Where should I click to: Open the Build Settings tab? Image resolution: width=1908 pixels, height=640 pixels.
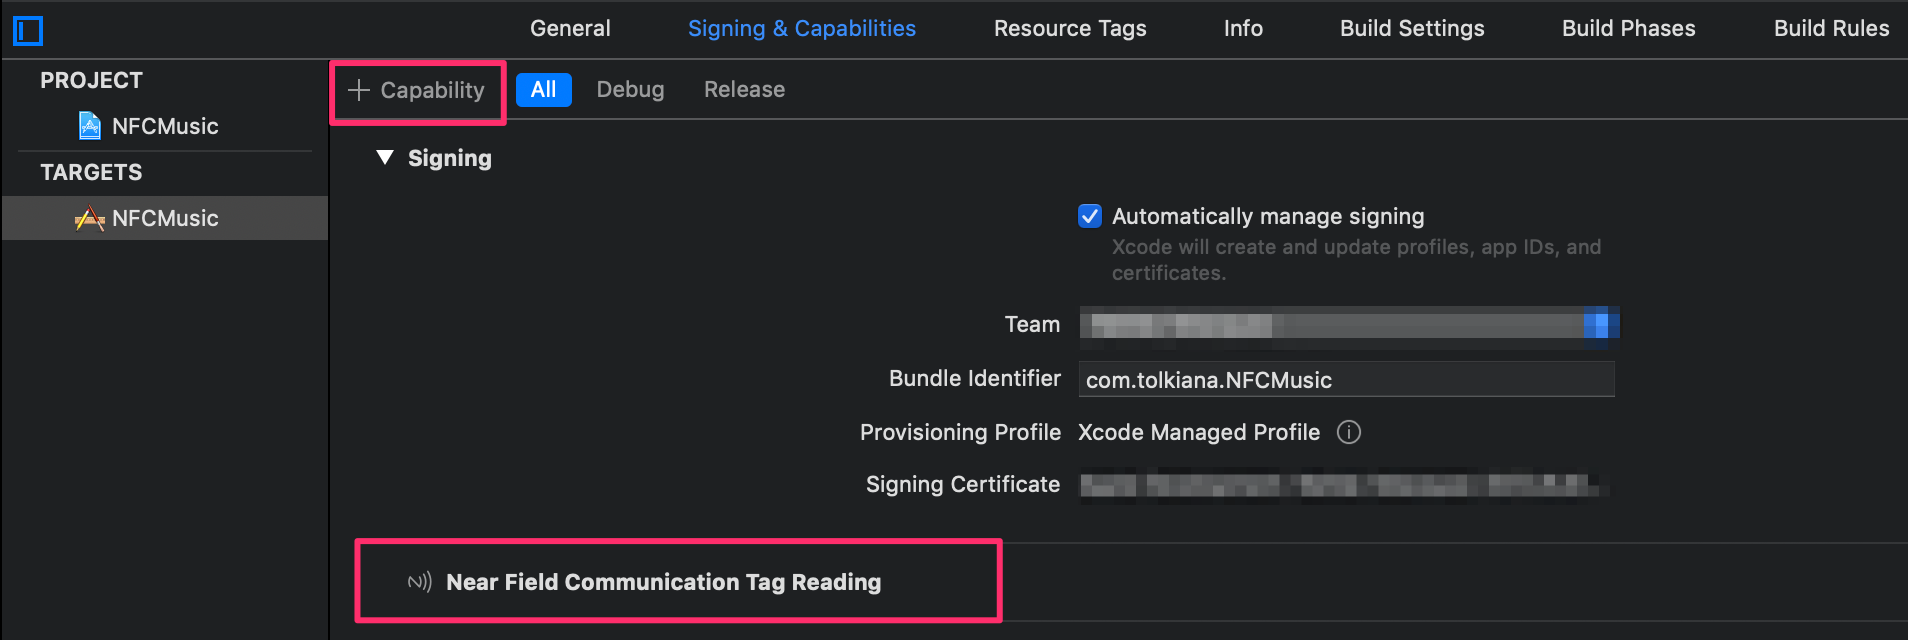coord(1412,28)
